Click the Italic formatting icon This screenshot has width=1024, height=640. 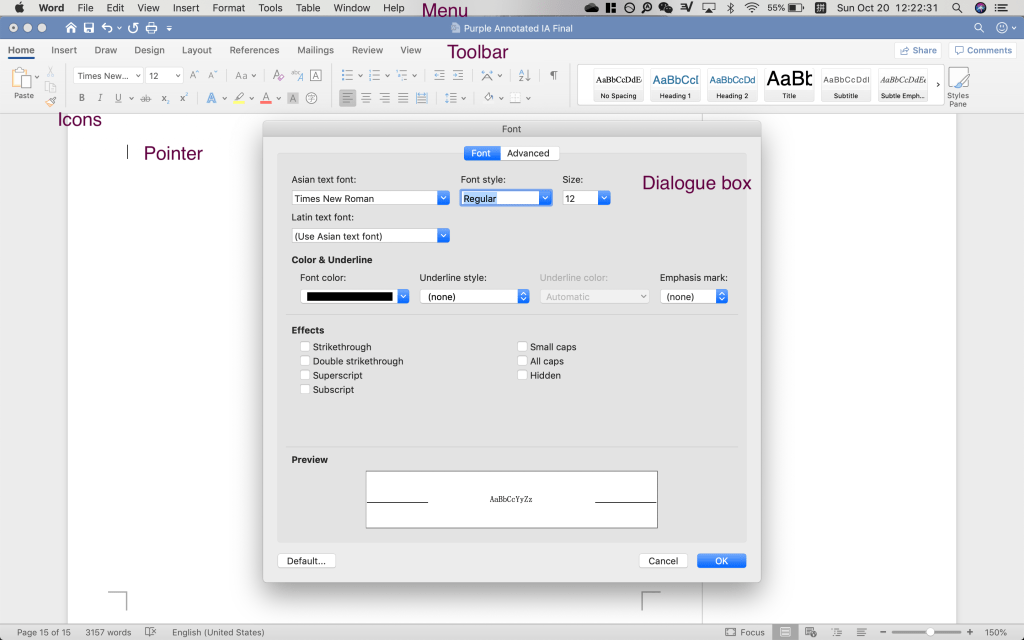100,98
